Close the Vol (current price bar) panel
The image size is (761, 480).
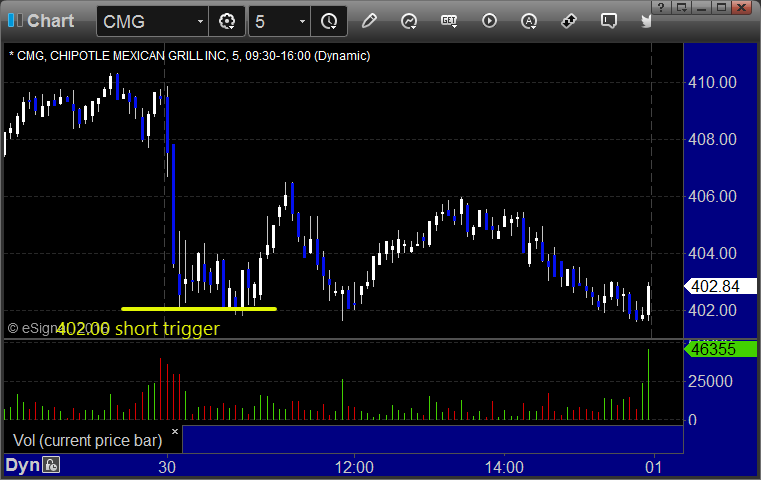[175, 431]
